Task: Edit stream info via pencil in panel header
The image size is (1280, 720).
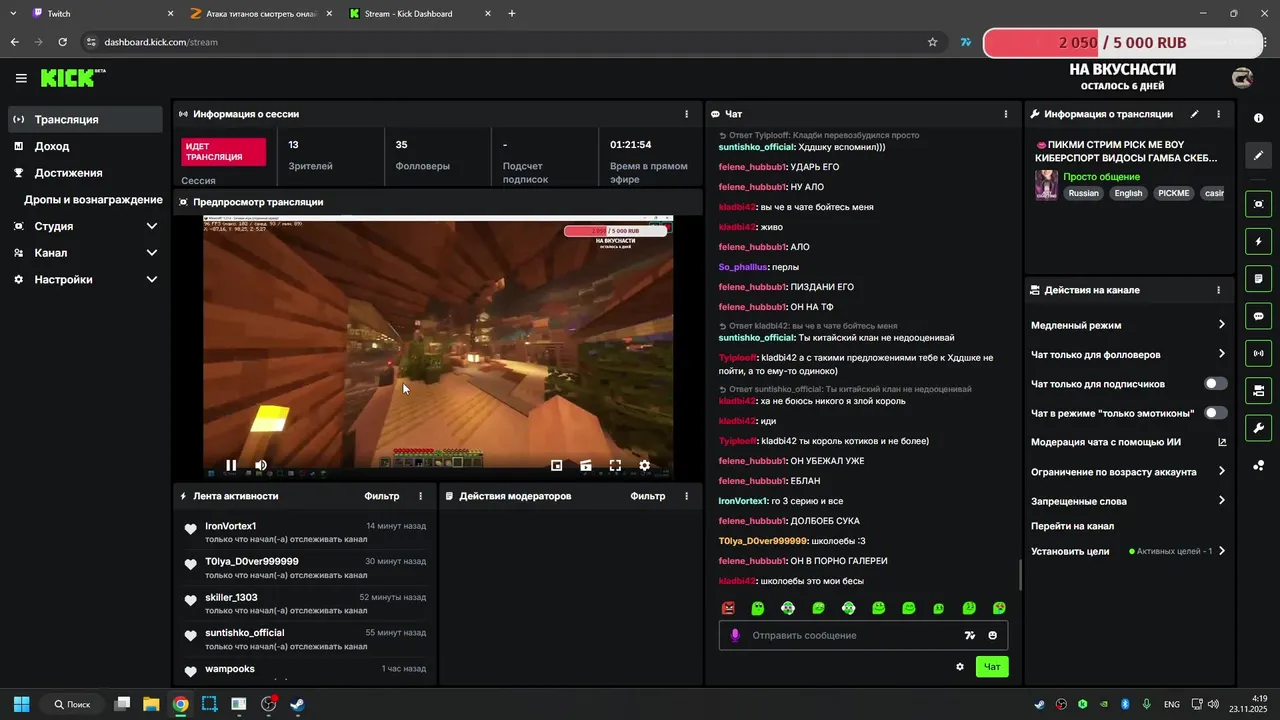Action: (x=1194, y=114)
